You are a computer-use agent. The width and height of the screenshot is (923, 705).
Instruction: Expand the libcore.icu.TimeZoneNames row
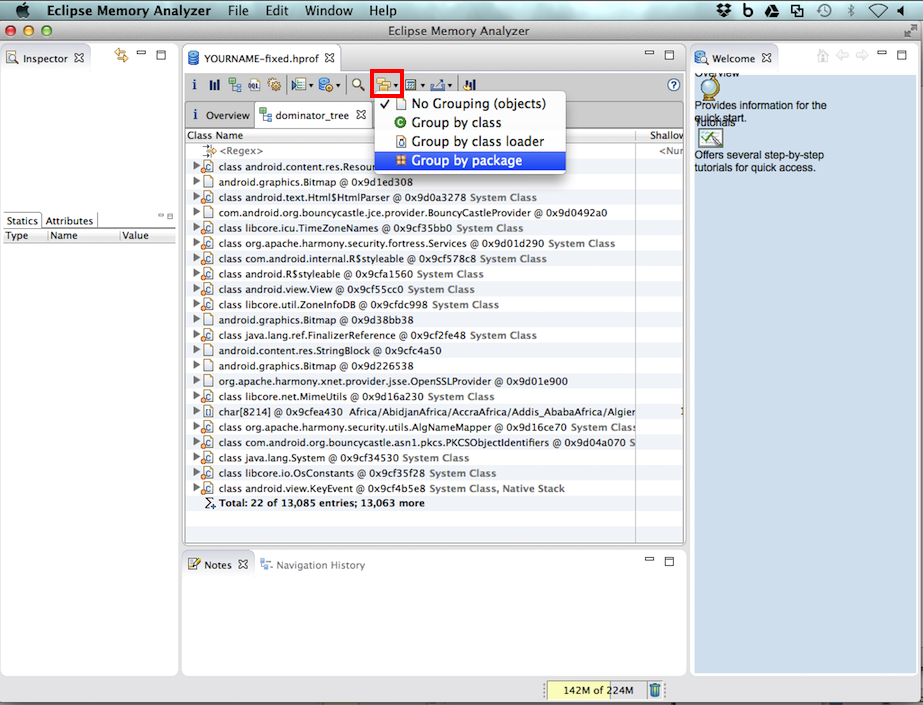[x=196, y=227]
